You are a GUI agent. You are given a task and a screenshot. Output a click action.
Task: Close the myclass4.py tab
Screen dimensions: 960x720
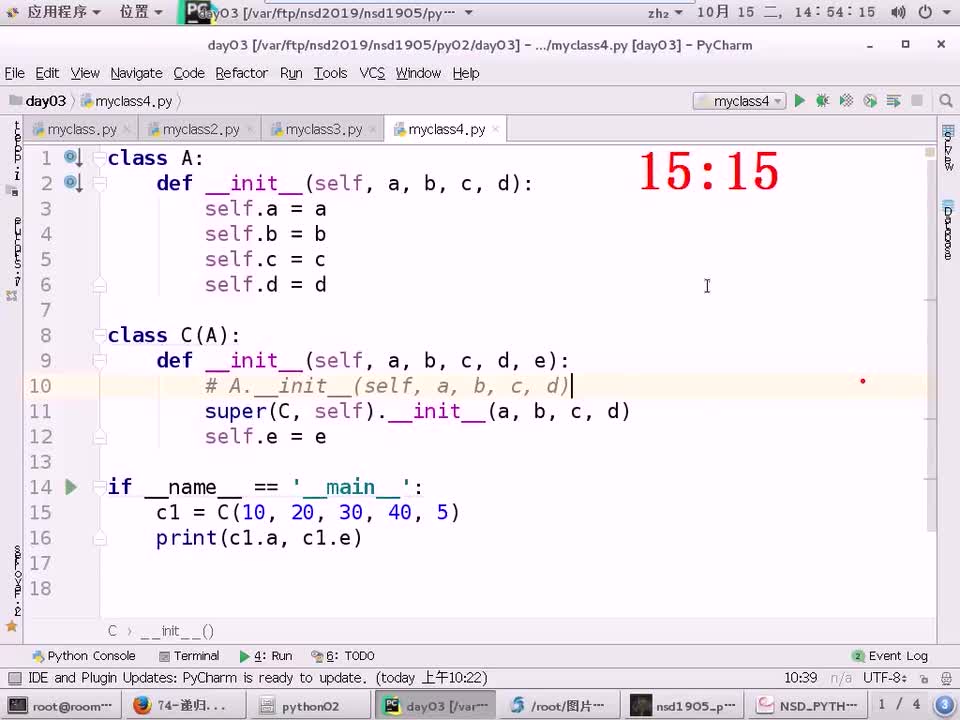pyautogui.click(x=495, y=129)
